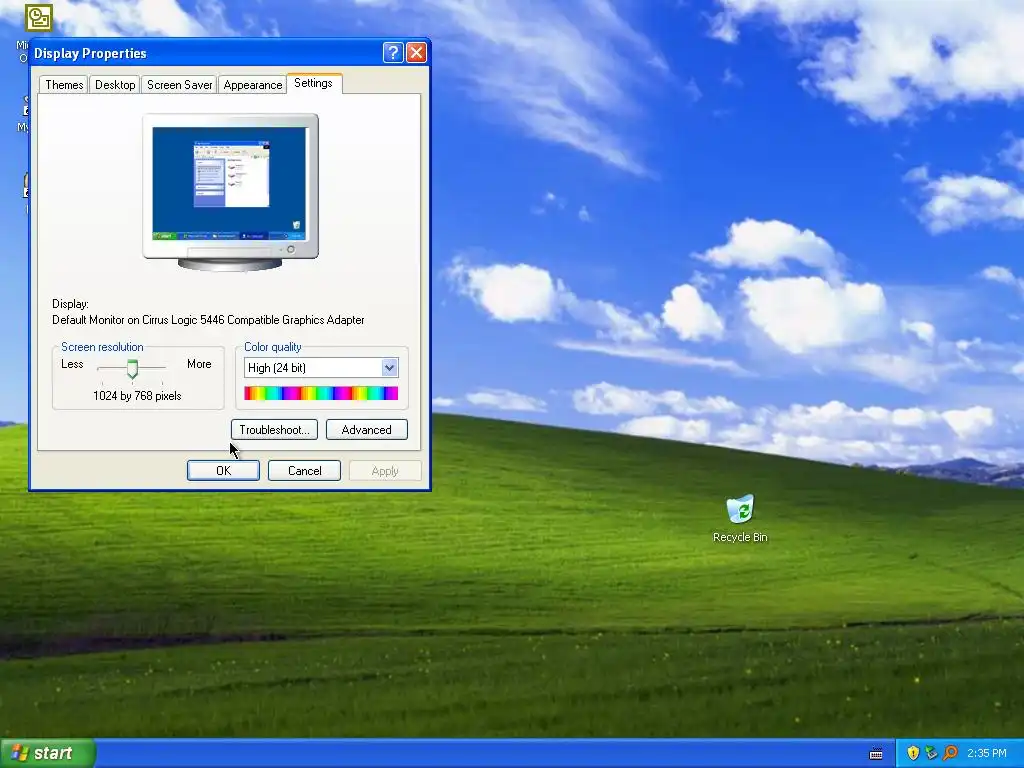Click the orange magnifier tray icon
The width and height of the screenshot is (1024, 768).
[950, 753]
